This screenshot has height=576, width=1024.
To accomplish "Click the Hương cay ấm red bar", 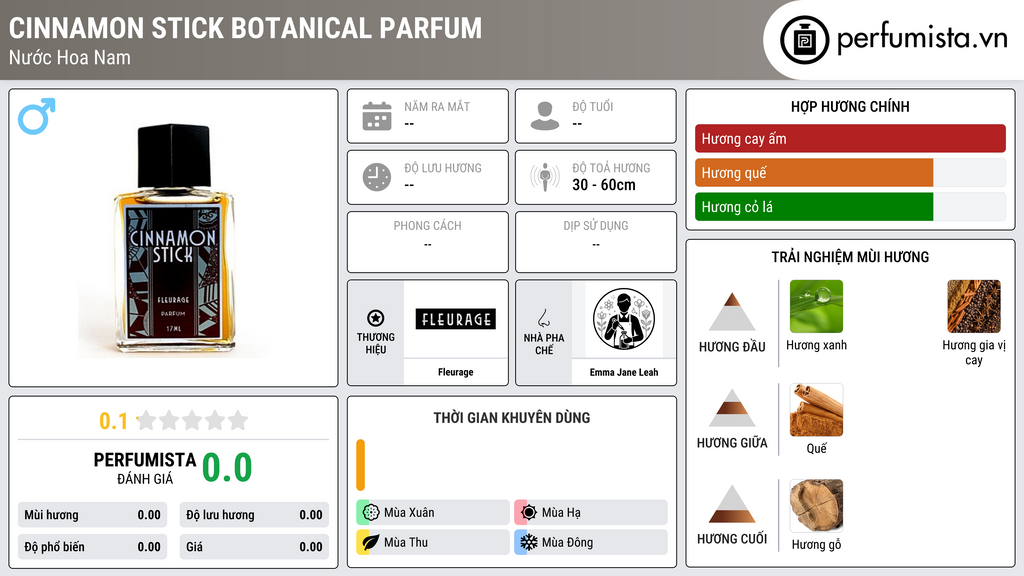I will (x=850, y=138).
